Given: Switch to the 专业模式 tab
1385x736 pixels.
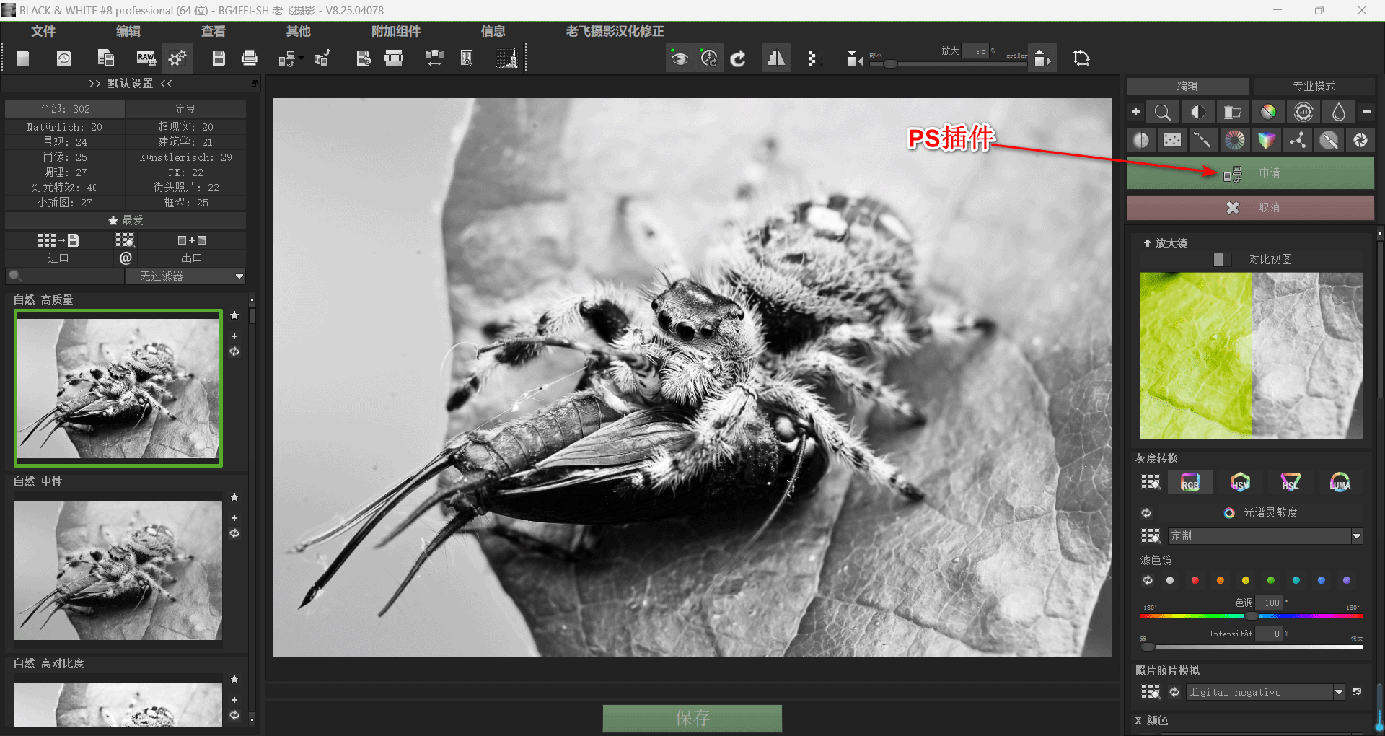Looking at the screenshot, I should tap(1312, 86).
